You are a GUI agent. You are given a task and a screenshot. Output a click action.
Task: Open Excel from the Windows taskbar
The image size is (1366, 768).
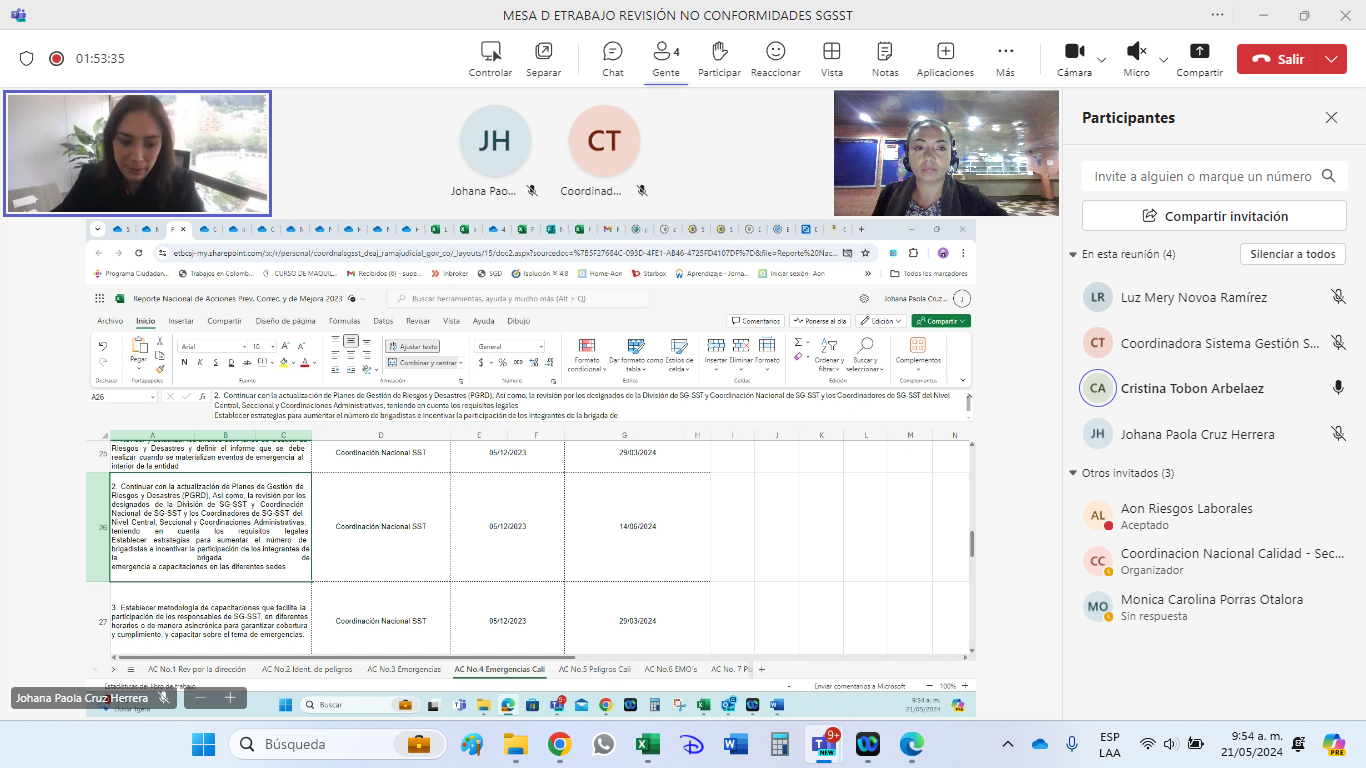click(x=647, y=744)
